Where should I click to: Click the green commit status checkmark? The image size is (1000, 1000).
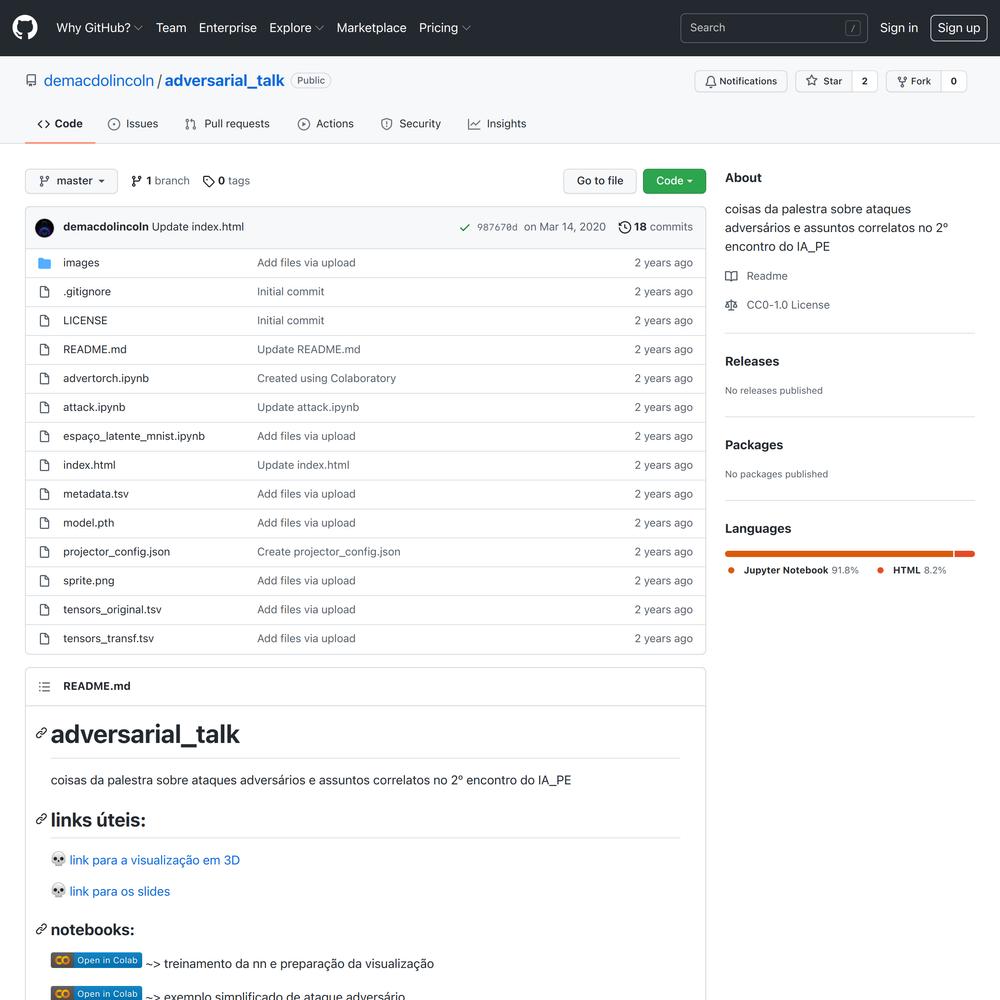pos(464,227)
